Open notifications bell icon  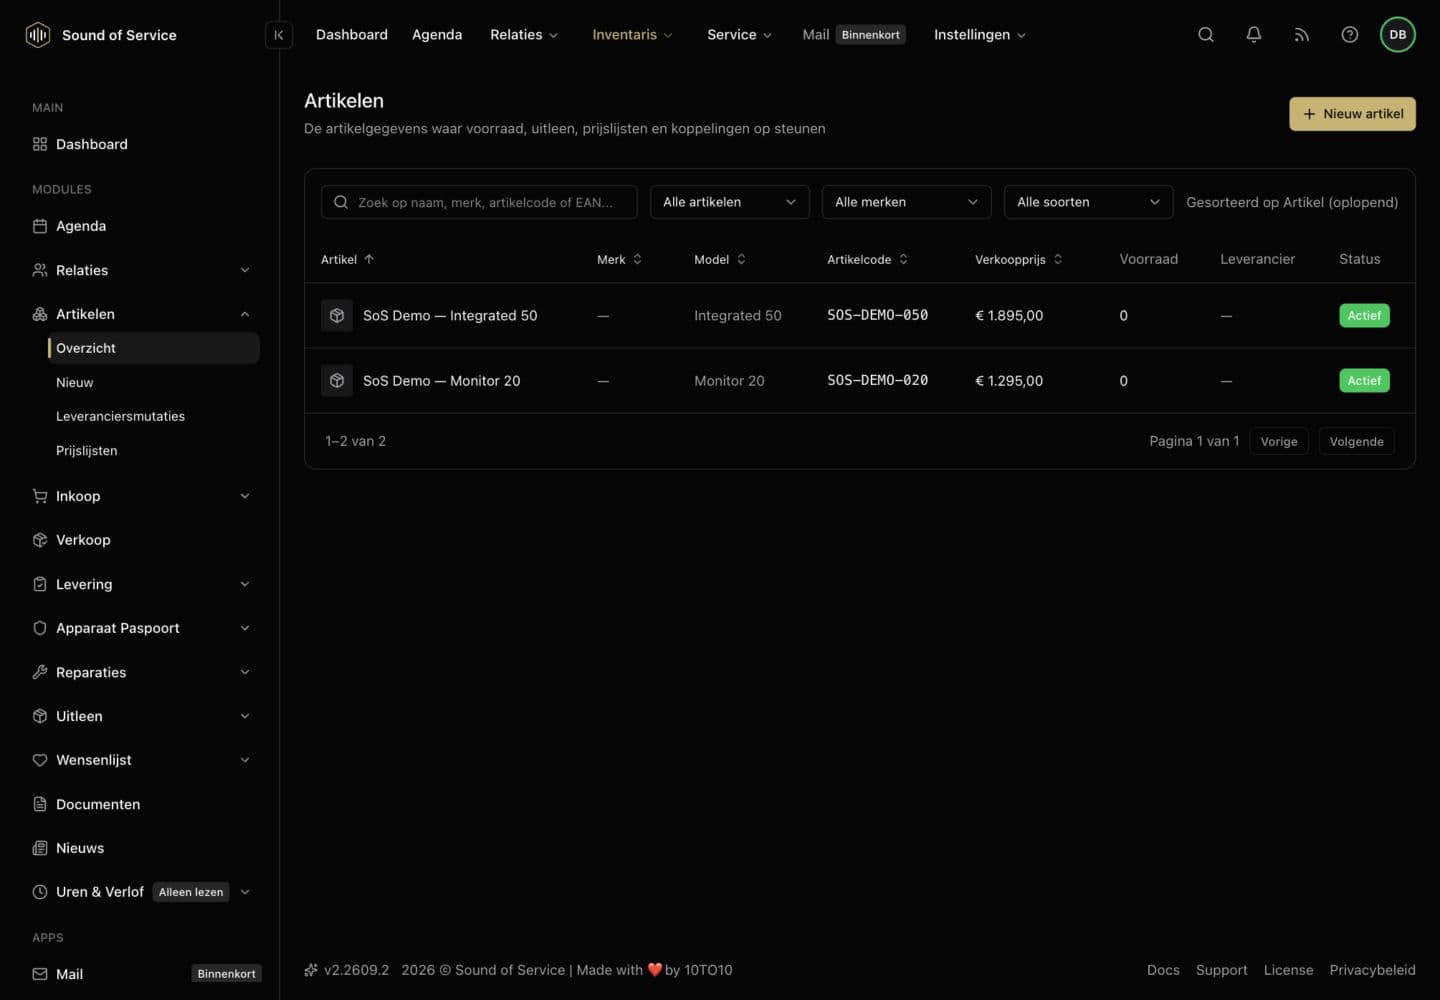click(1254, 35)
